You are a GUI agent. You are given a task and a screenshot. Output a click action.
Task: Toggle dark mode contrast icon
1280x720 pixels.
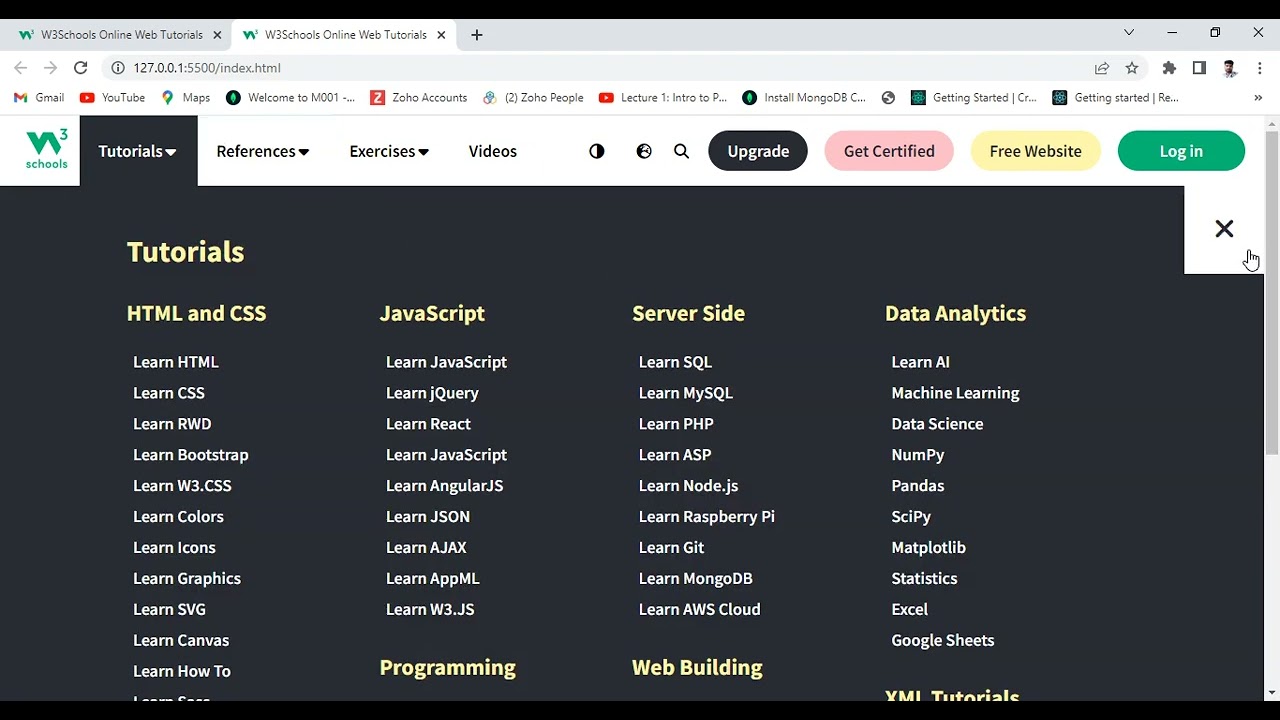(597, 151)
